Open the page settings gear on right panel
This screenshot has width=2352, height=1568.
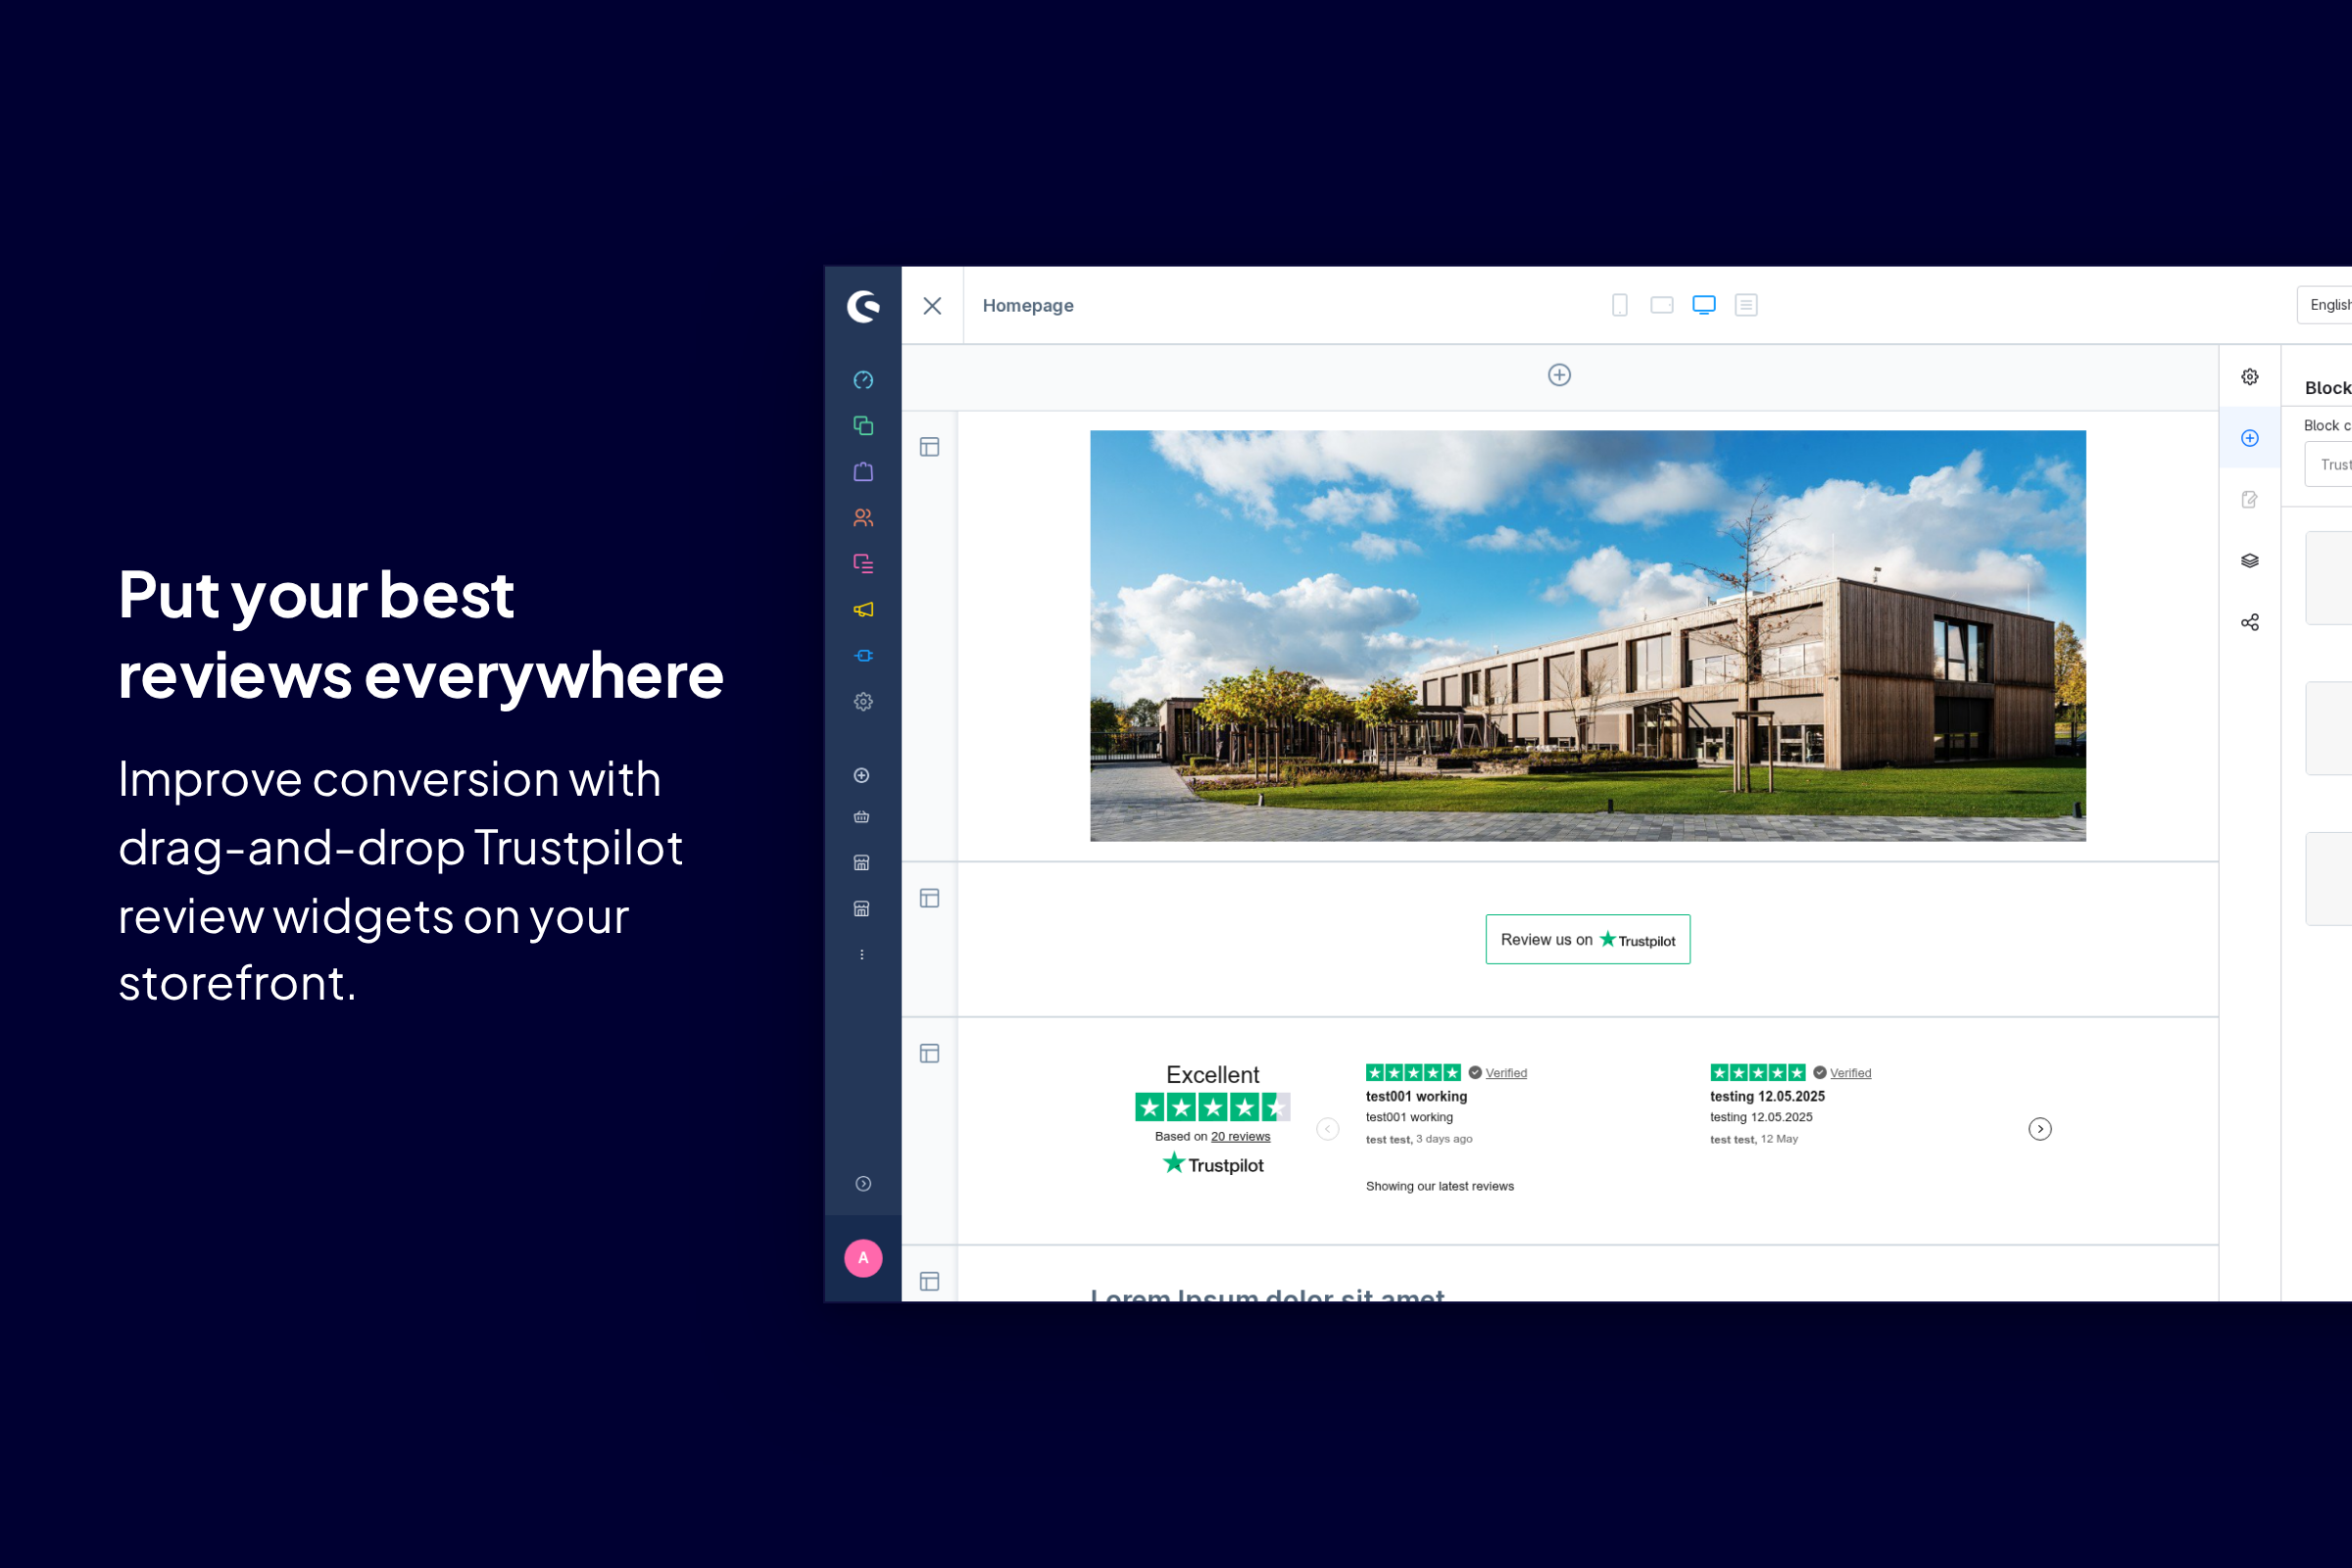coord(2250,376)
